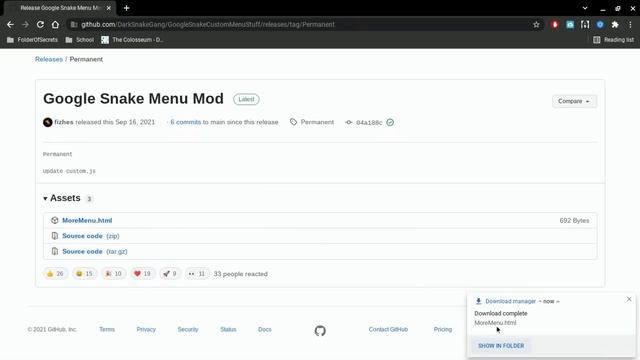Click the package icon beside MoreMenu.html
The height and width of the screenshot is (360, 640).
[x=55, y=220]
